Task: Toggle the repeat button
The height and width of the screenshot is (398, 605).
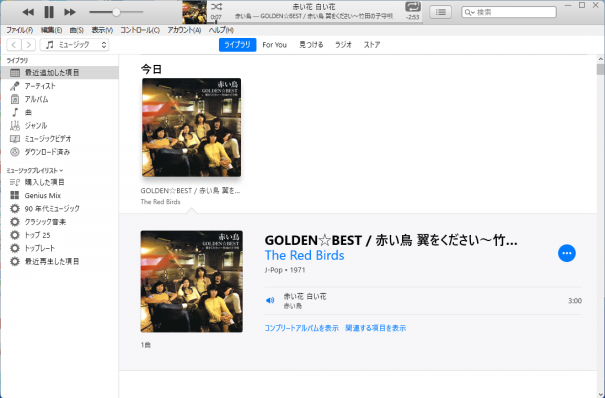Action: [x=412, y=7]
